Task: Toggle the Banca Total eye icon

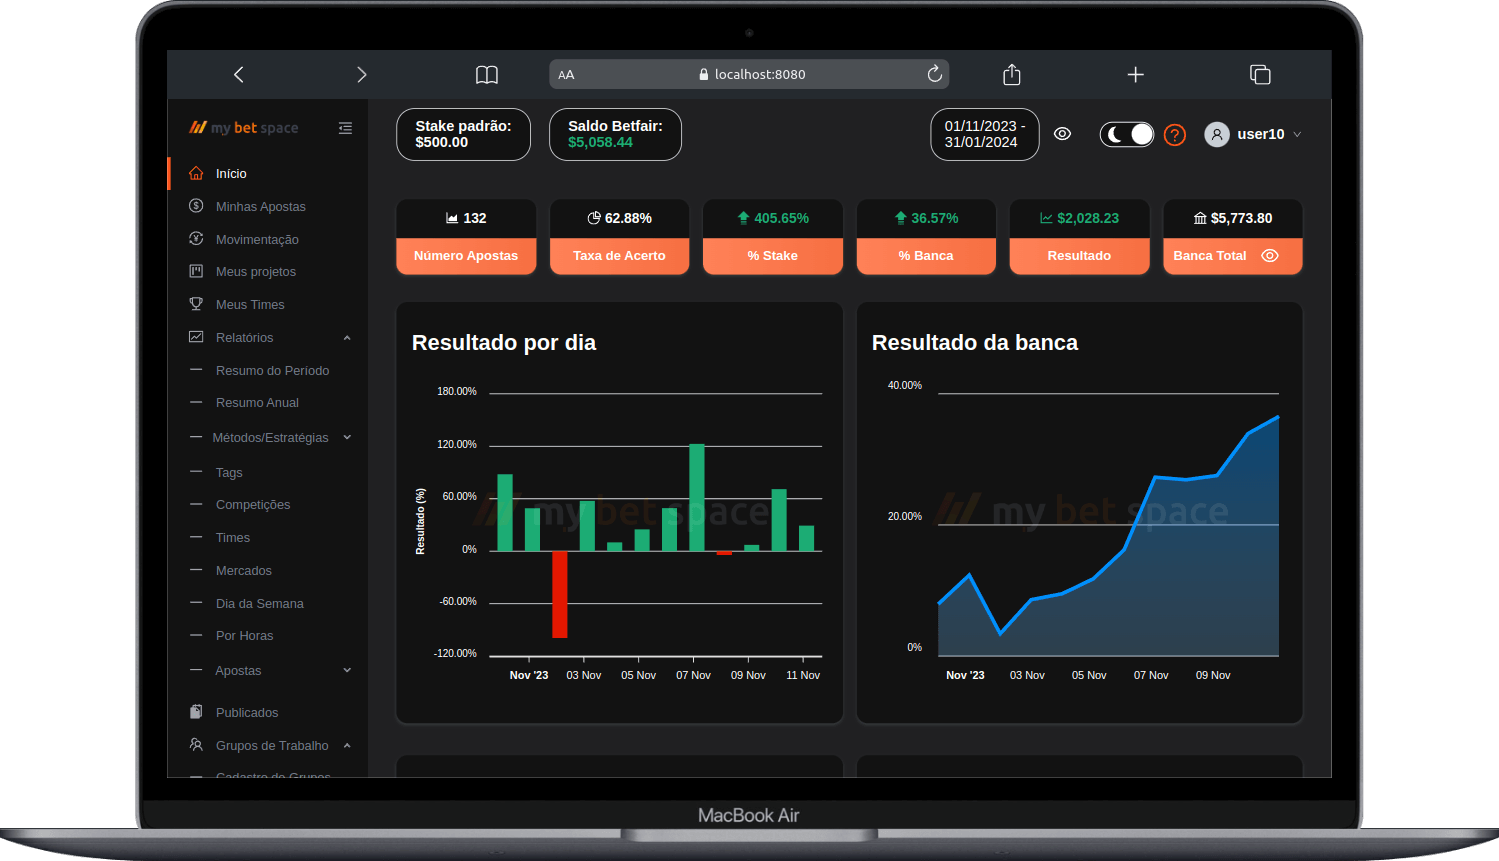Action: [1270, 256]
